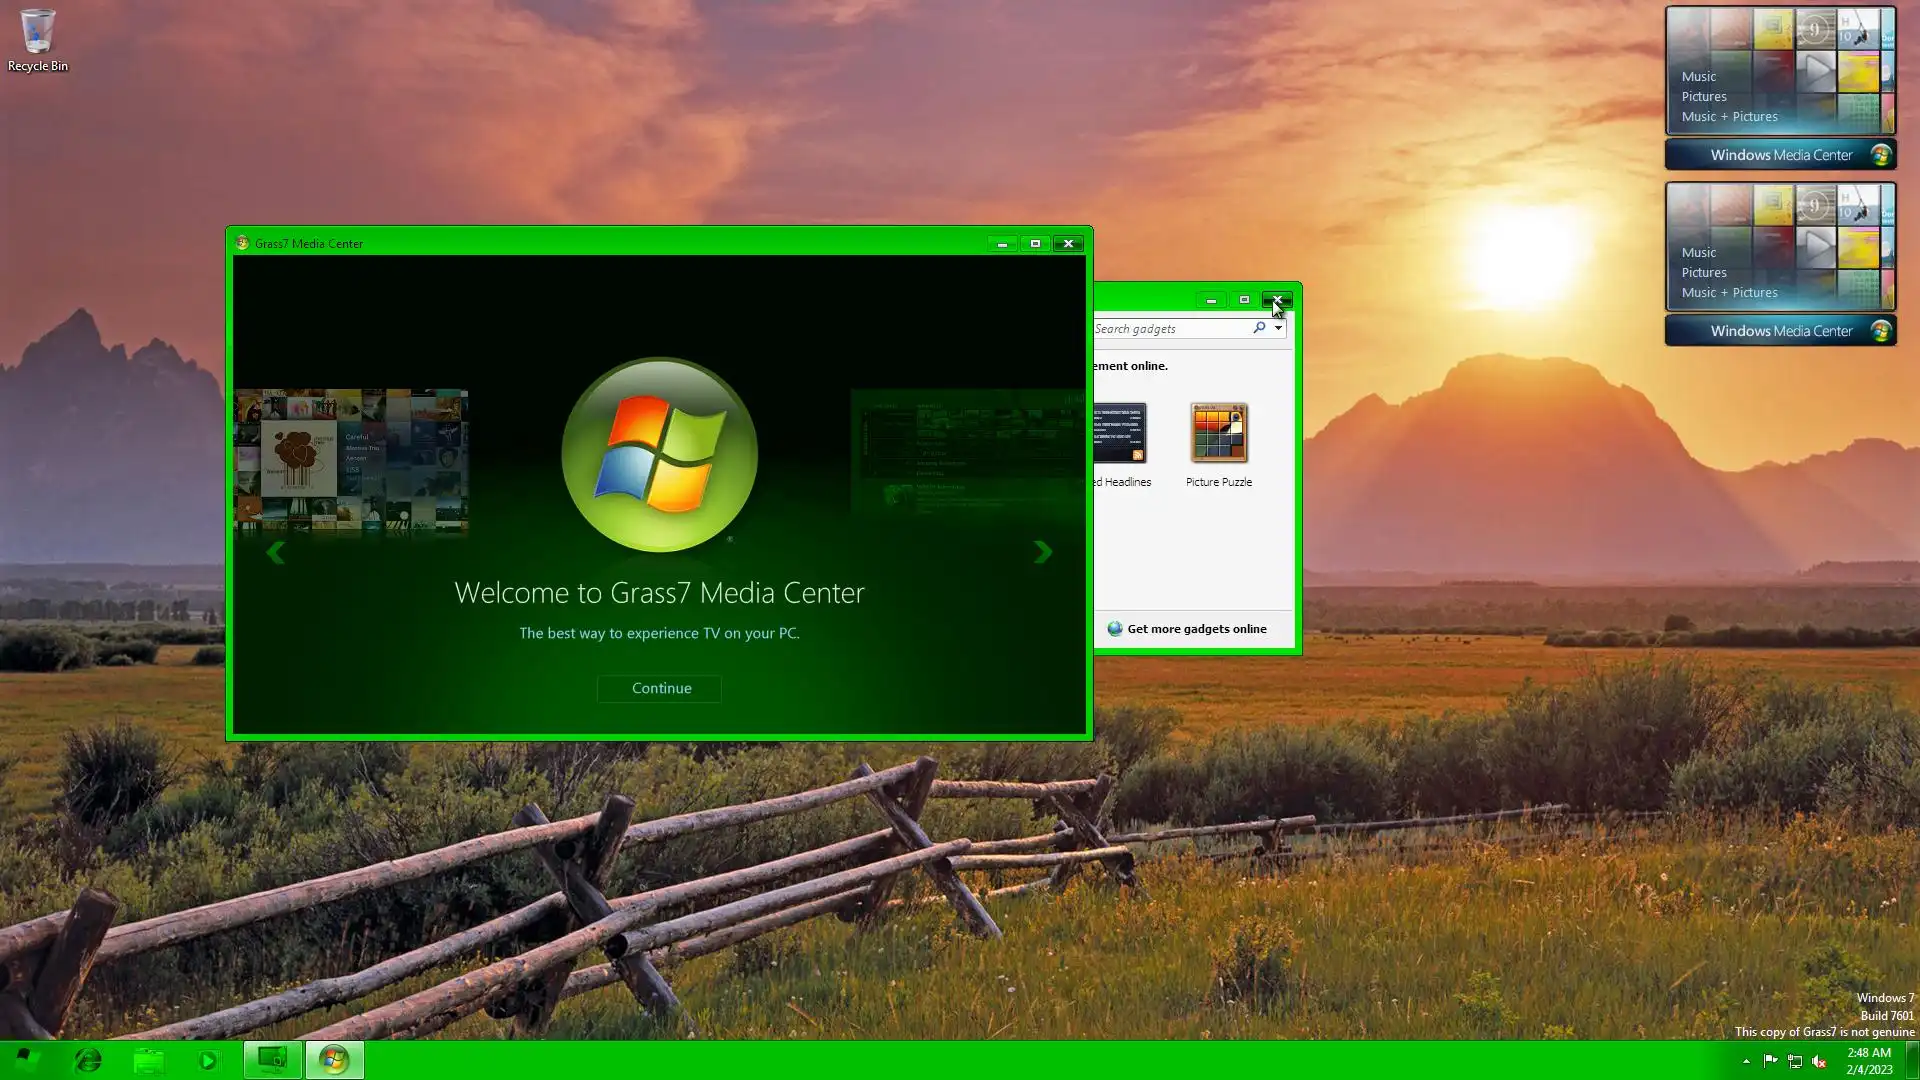Expand the search gadgets dropdown arrow
The width and height of the screenshot is (1920, 1080).
[x=1278, y=328]
